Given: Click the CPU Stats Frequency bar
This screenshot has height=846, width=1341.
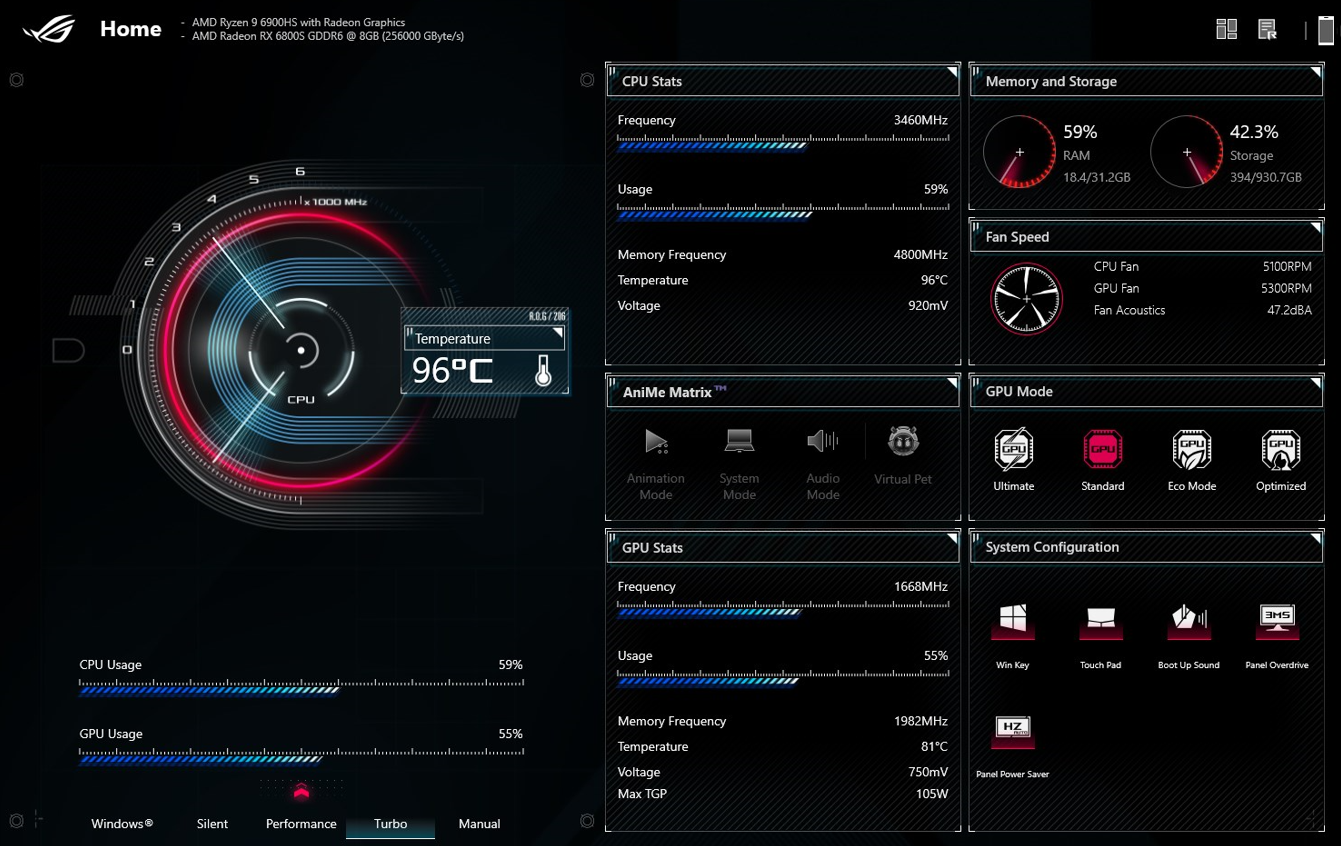Looking at the screenshot, I should pyautogui.click(x=783, y=143).
